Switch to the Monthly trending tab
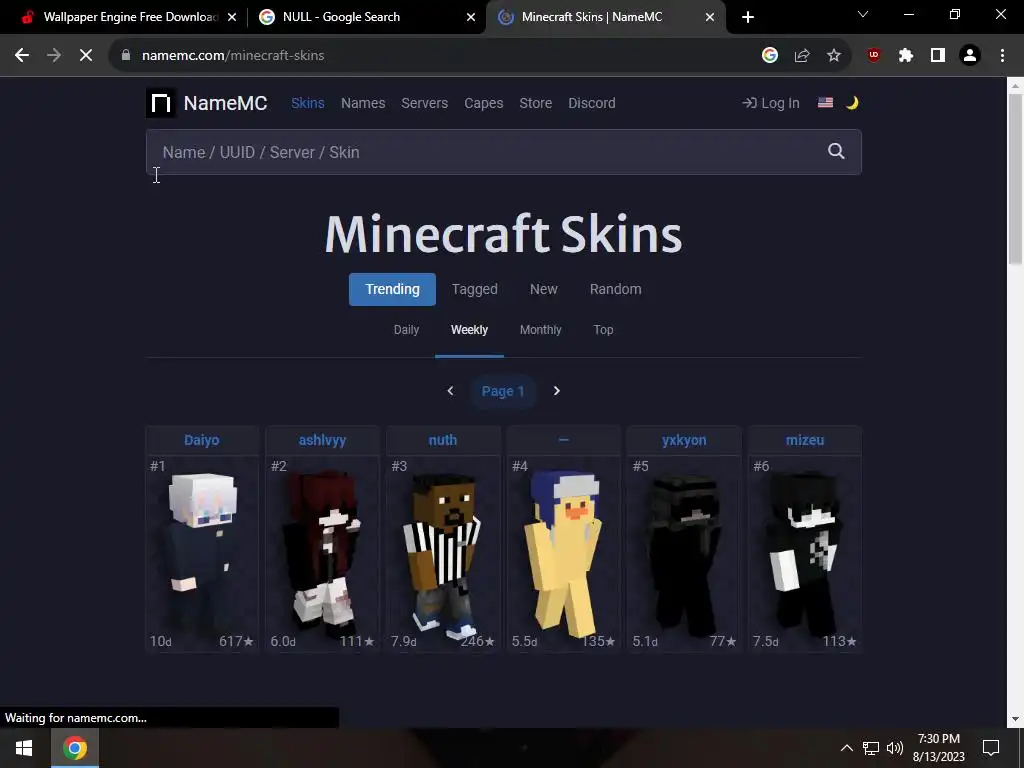The width and height of the screenshot is (1024, 768). tap(540, 330)
